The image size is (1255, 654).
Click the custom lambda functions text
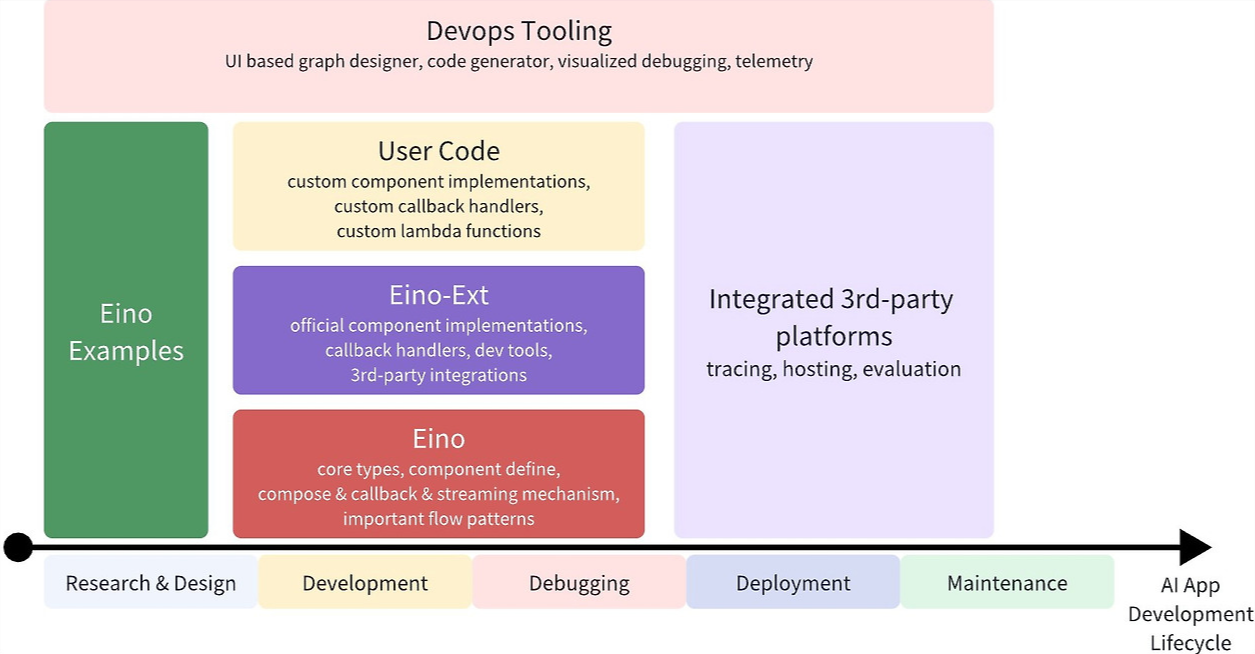click(438, 230)
